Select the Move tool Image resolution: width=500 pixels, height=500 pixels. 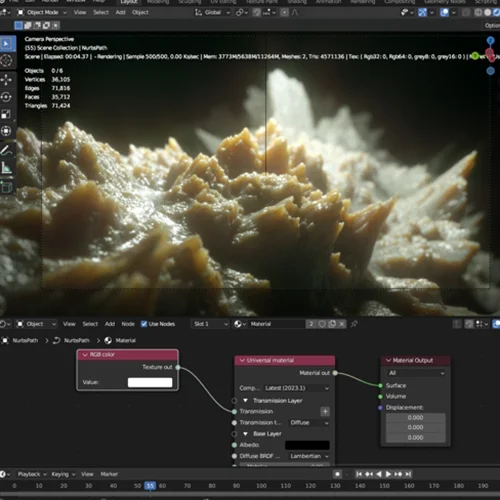pyautogui.click(x=6, y=80)
